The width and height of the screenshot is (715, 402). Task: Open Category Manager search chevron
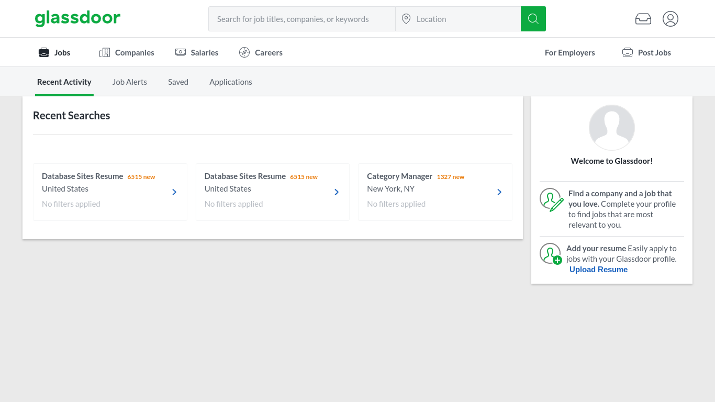[499, 192]
